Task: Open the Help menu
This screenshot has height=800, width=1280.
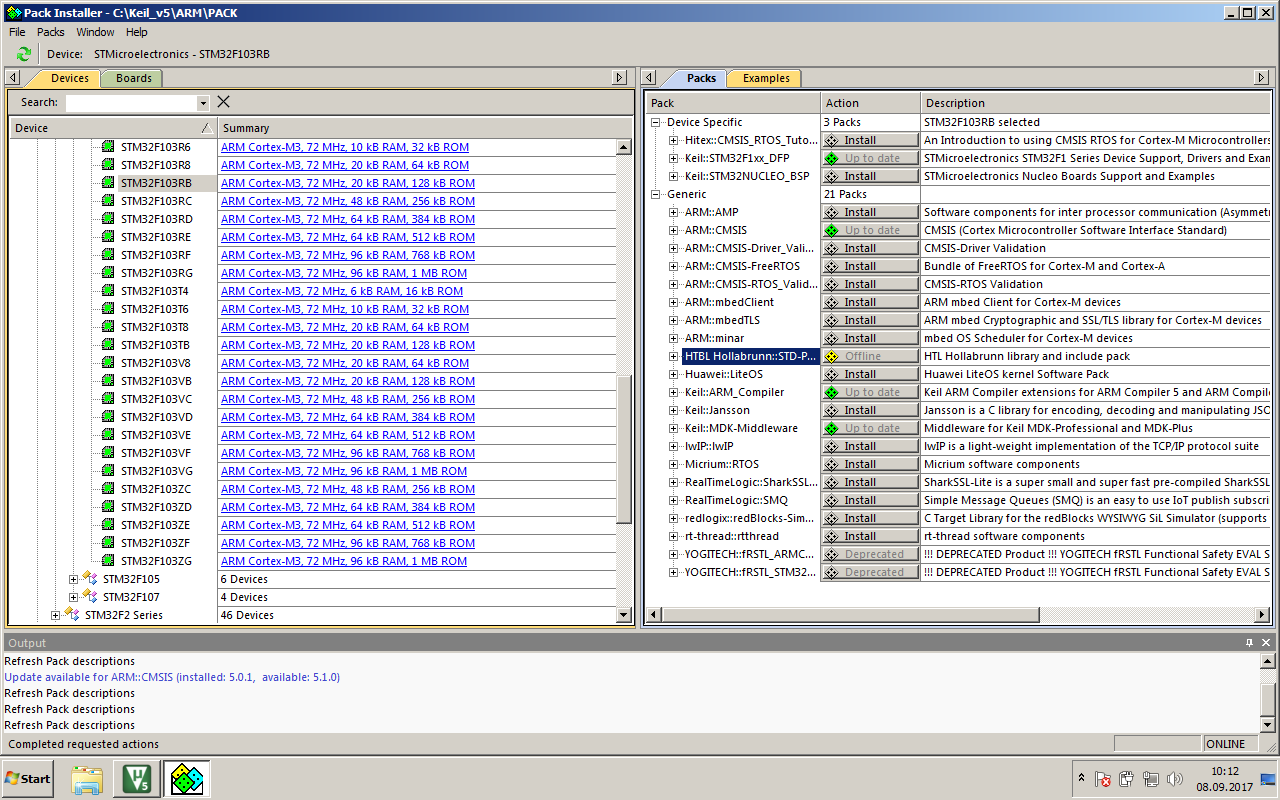Action: pos(137,32)
